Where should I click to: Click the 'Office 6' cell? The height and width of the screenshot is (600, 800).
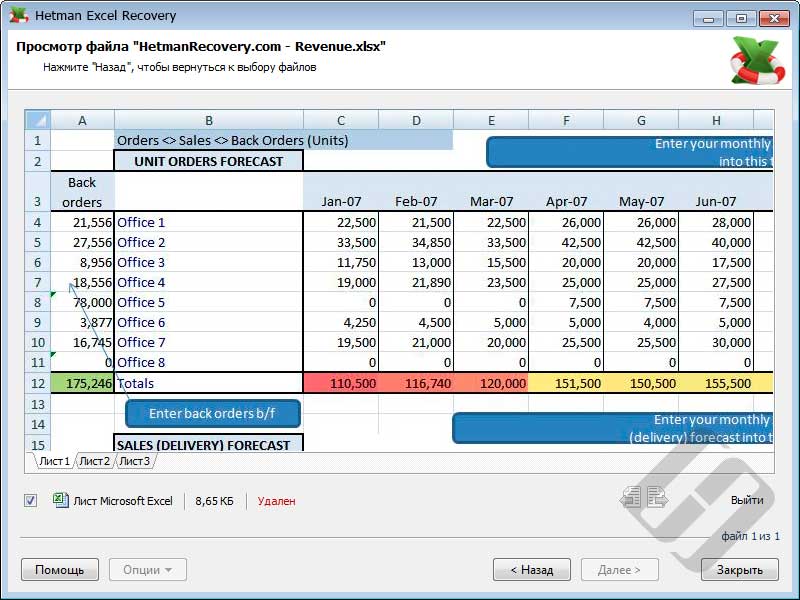click(x=209, y=322)
